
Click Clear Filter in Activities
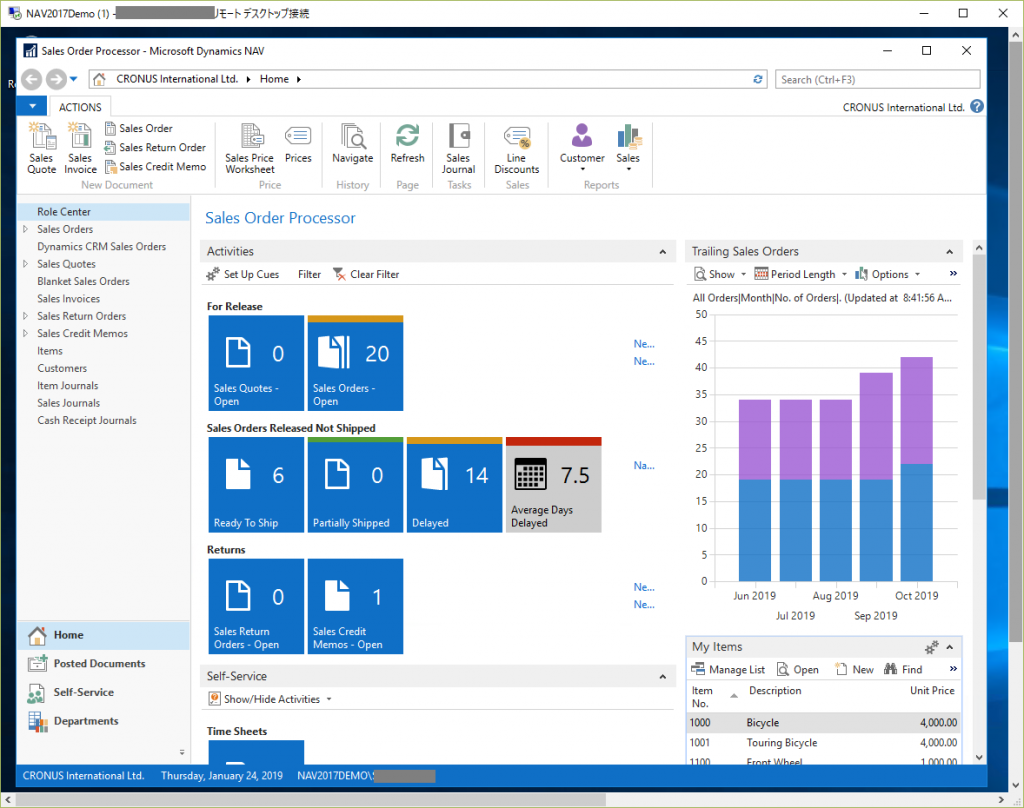(366, 274)
